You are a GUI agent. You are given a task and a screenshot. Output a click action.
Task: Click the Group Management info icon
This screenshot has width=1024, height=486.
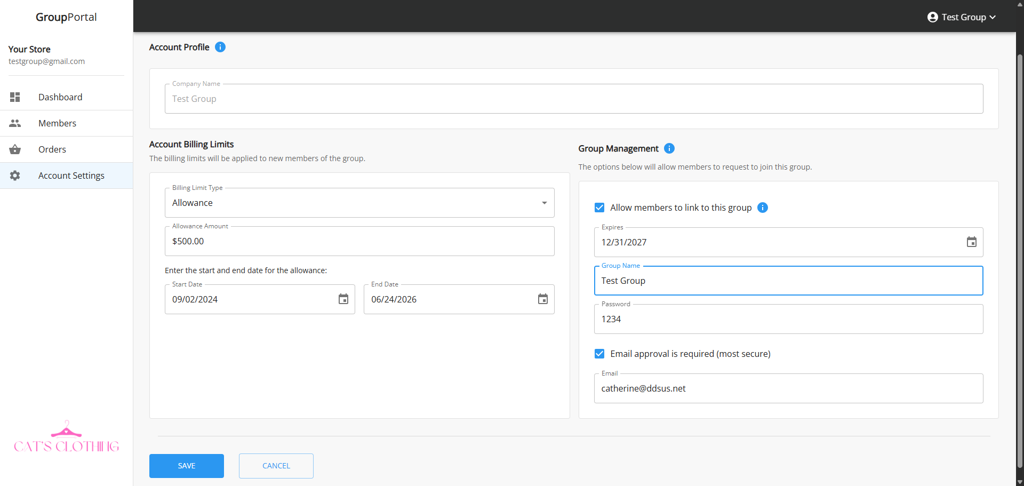click(x=669, y=148)
